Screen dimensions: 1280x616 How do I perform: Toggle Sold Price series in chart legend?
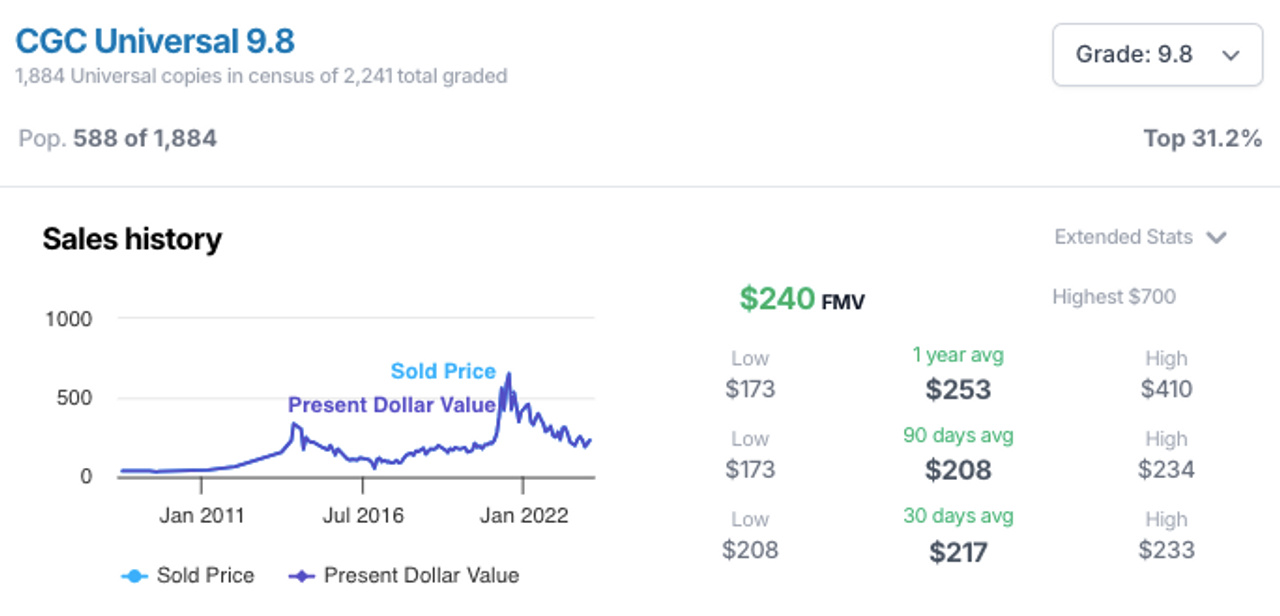pos(188,575)
